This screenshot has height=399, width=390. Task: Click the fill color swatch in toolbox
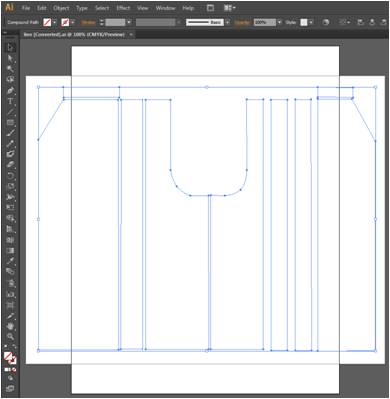[8, 357]
